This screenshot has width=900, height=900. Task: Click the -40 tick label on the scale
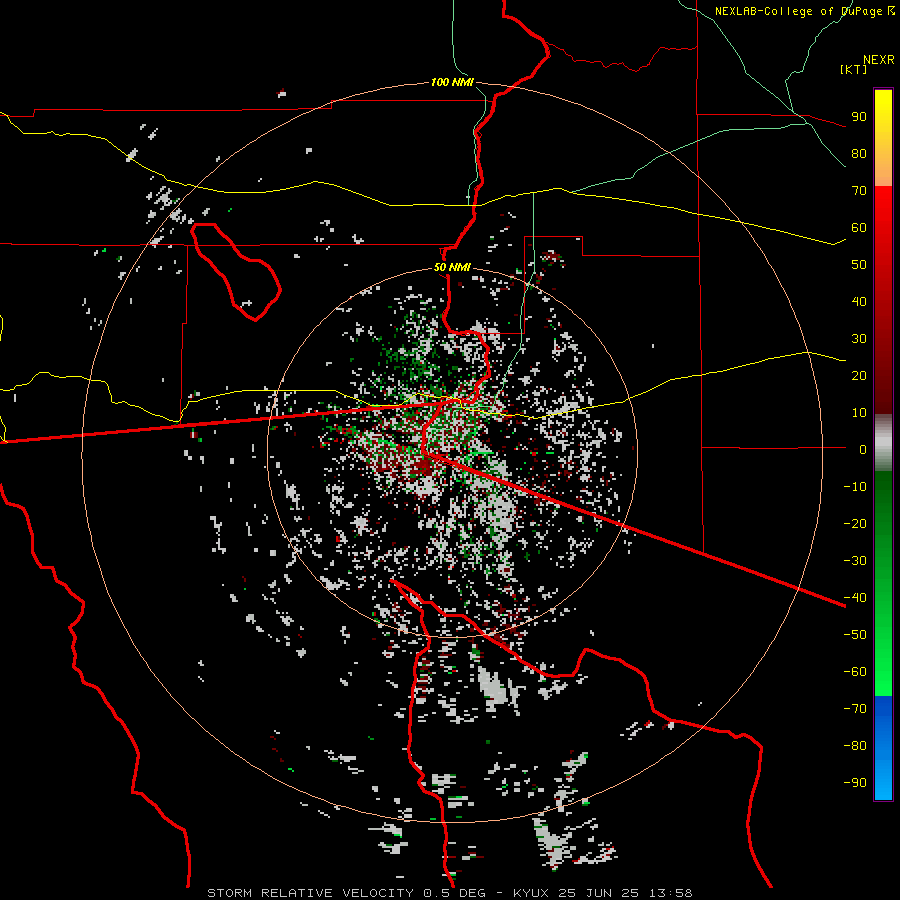click(x=855, y=598)
